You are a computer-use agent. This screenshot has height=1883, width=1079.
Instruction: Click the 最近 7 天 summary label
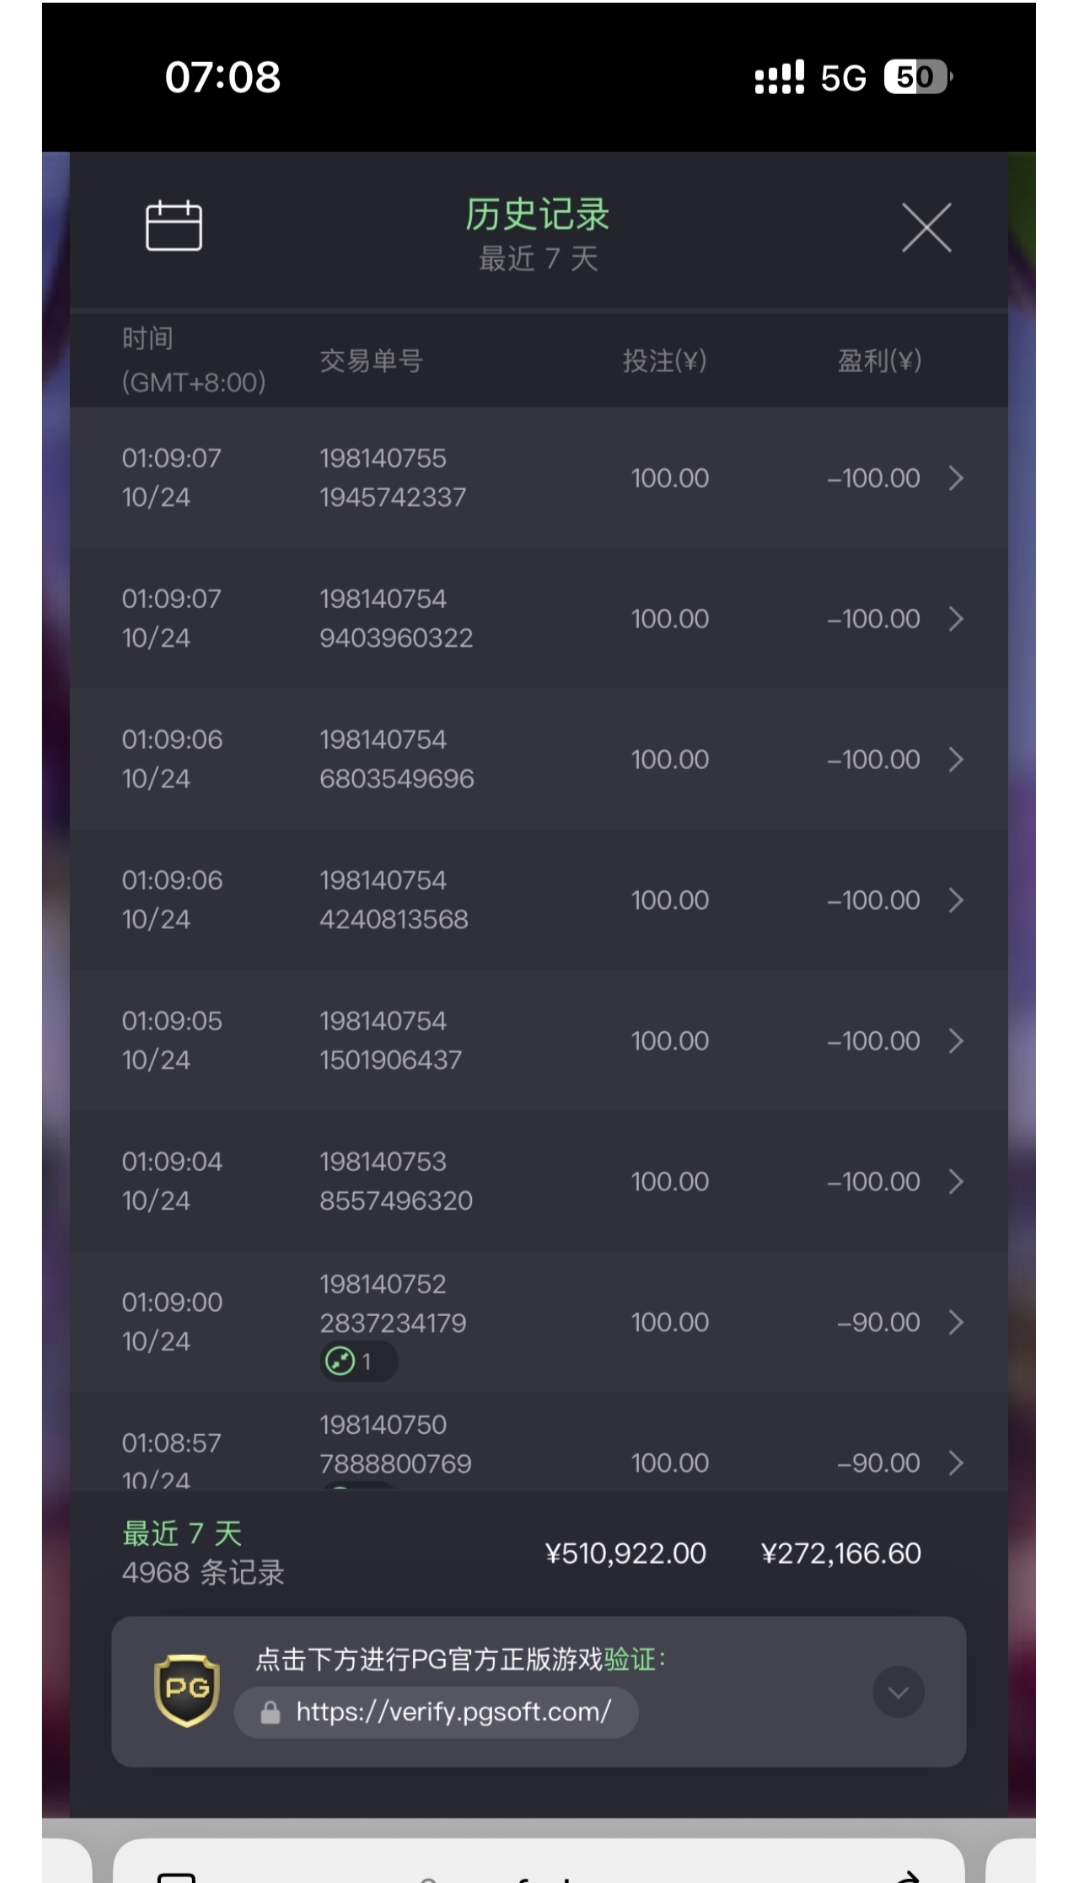(182, 1533)
